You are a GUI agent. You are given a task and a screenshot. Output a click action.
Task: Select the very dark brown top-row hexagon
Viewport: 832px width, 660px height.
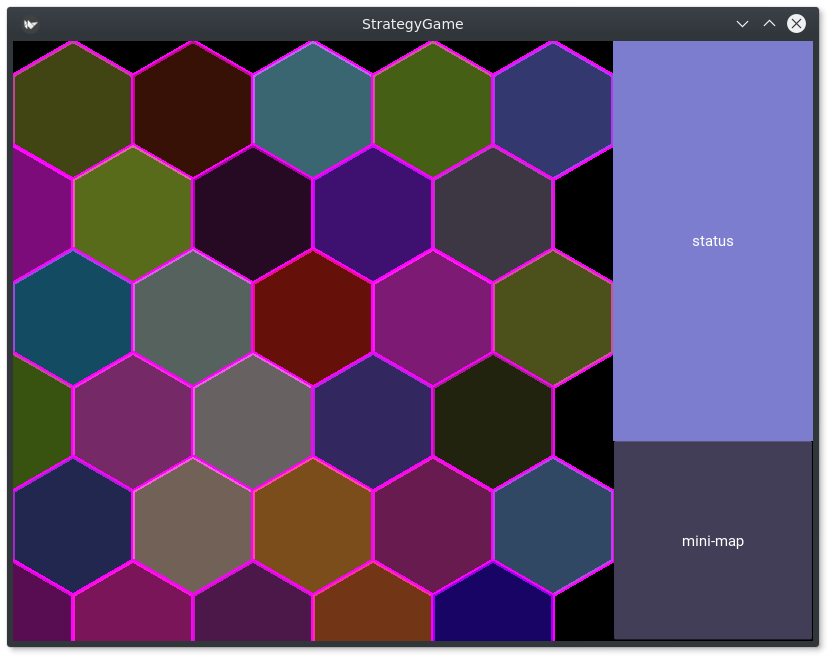coord(193,110)
